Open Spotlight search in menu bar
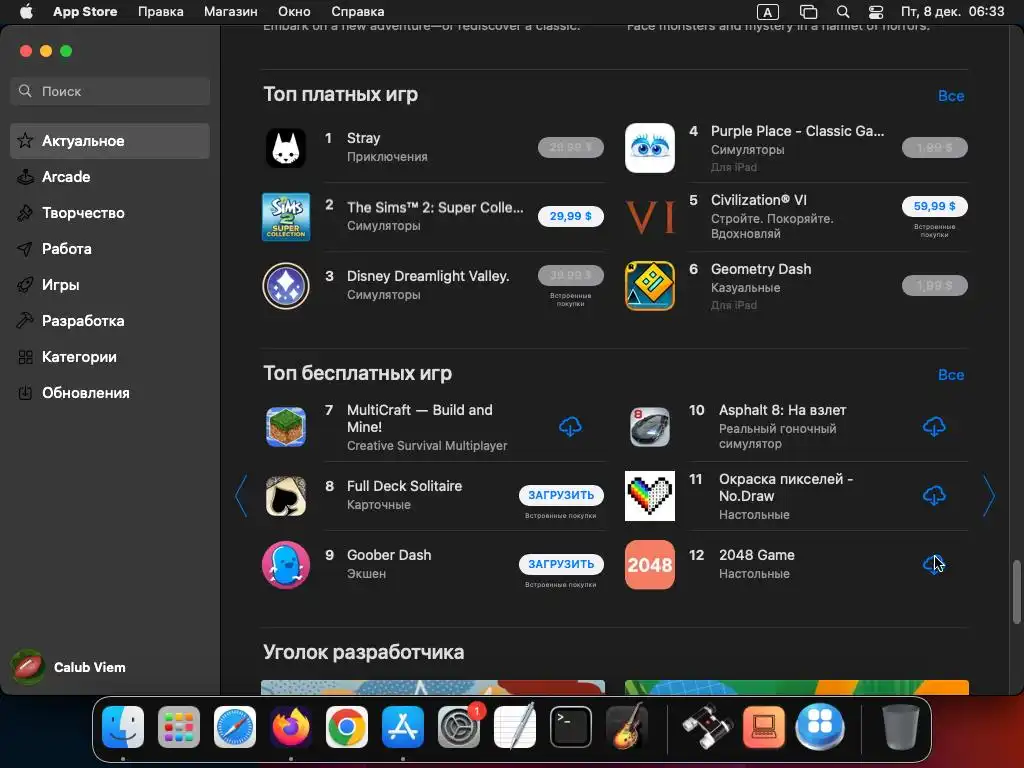1024x768 pixels. (x=843, y=12)
